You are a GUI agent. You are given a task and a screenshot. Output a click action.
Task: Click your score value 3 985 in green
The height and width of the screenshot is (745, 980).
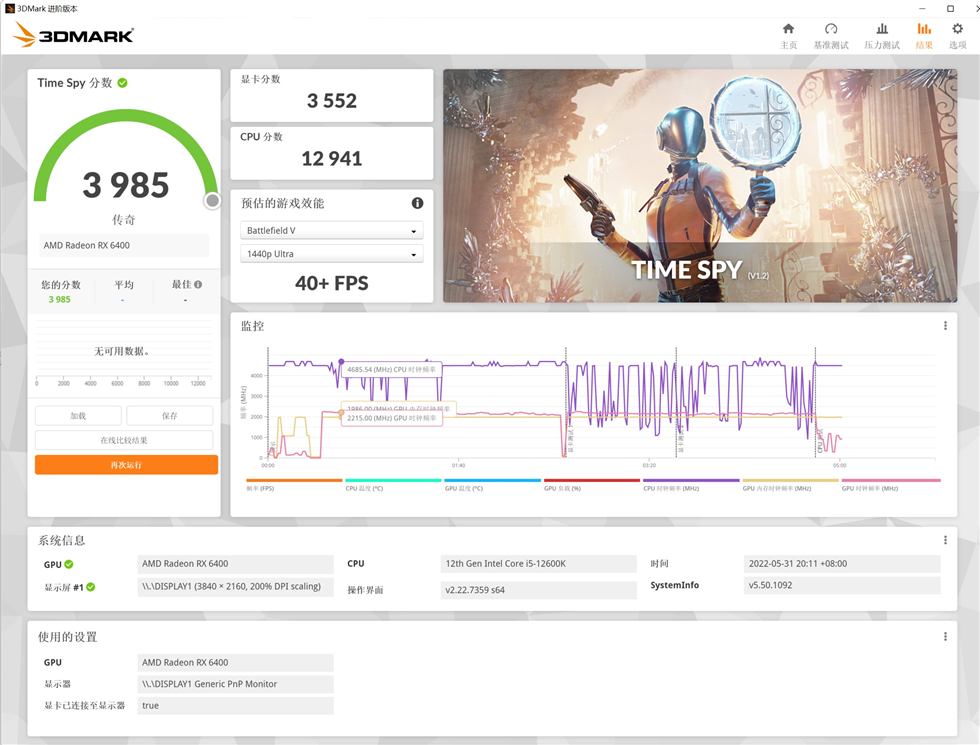[59, 299]
